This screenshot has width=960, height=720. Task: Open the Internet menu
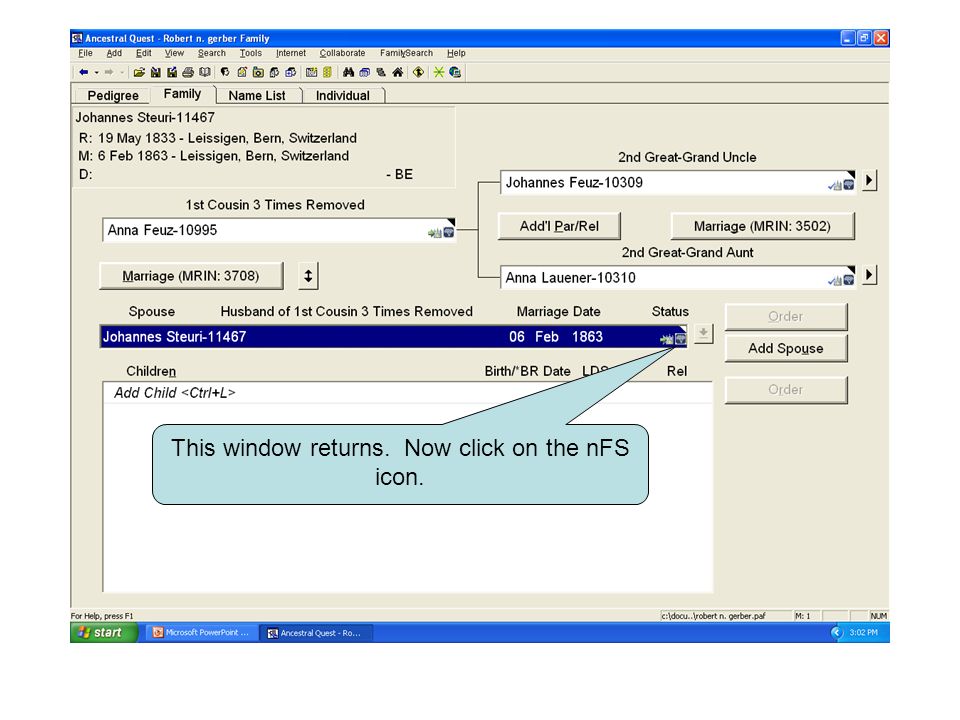[291, 53]
